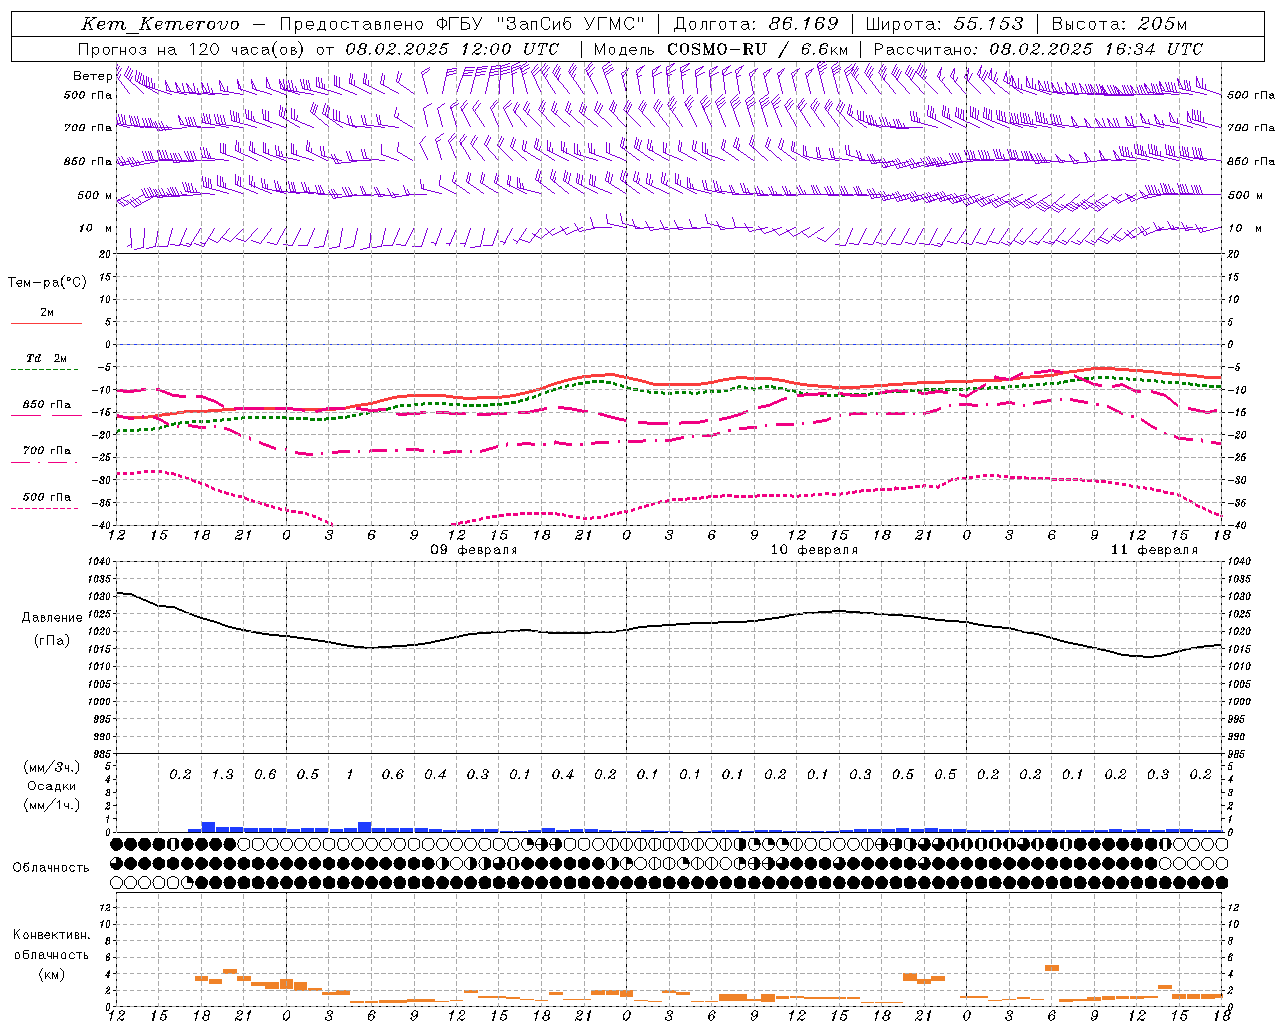The image size is (1280, 1024).
Task: Click the provider text ФГБУ "ЗапСиб УГМС"
Action: click(x=540, y=24)
